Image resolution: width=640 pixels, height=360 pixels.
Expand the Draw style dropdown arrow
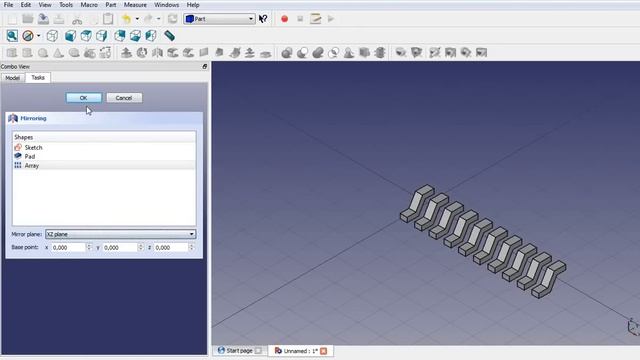pos(38,36)
